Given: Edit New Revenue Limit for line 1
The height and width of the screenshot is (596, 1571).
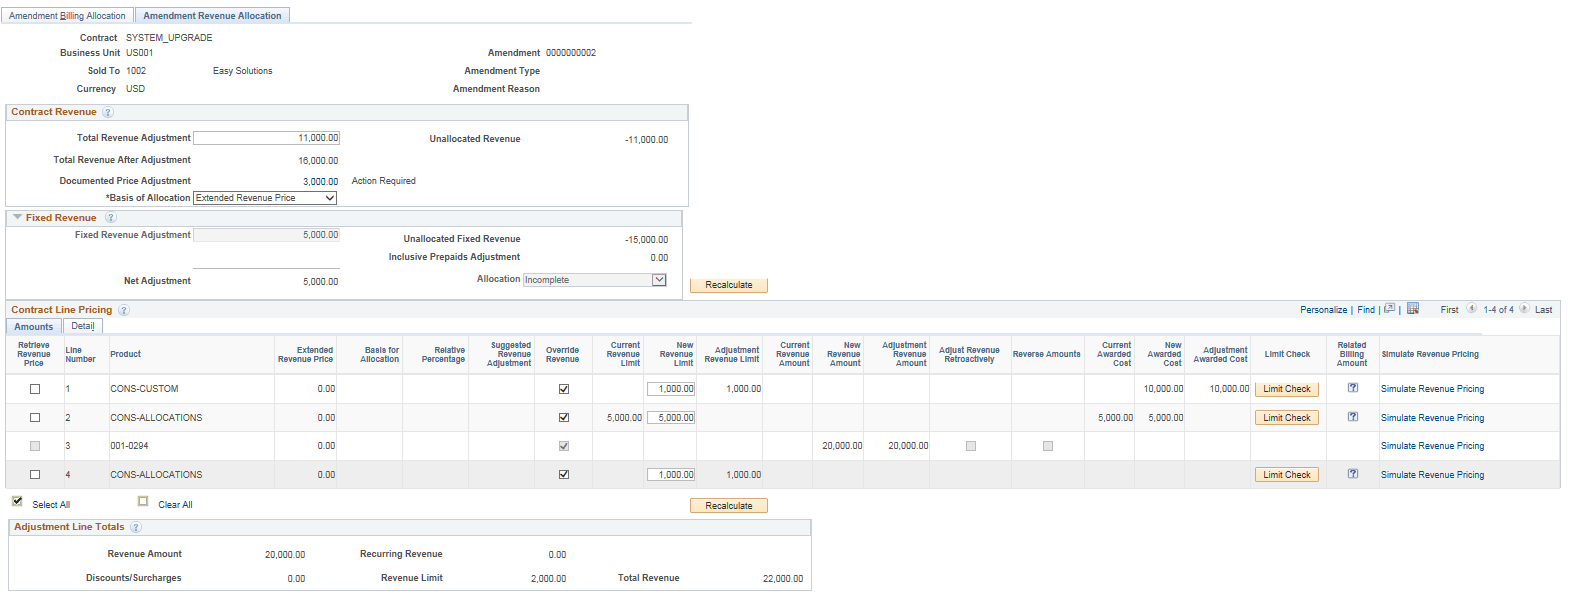Looking at the screenshot, I should click(x=671, y=389).
